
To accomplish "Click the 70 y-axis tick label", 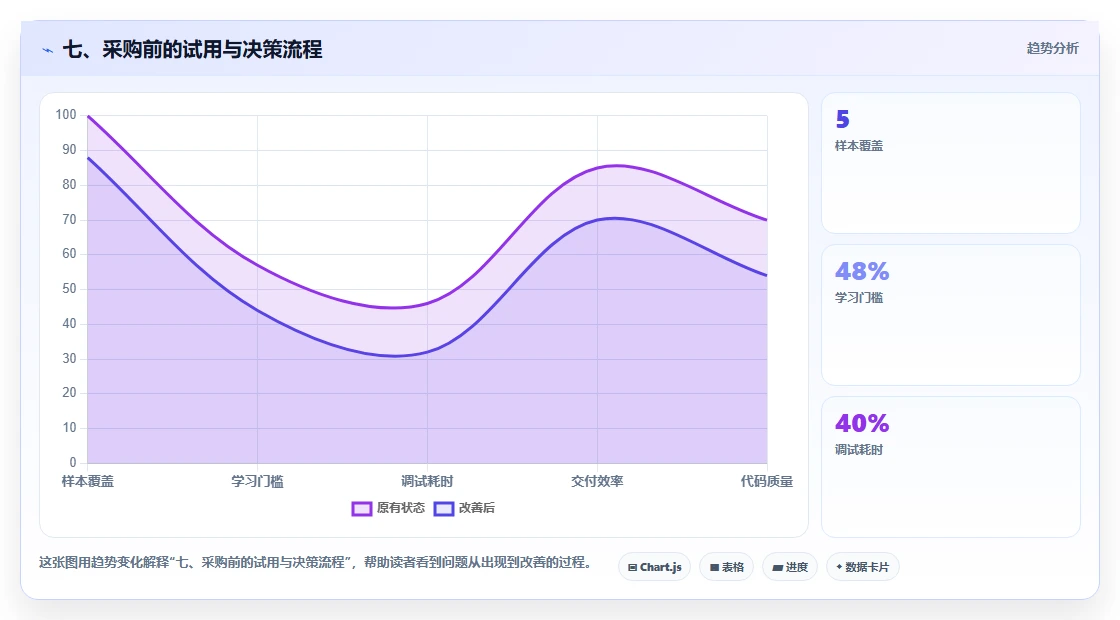I will (x=69, y=219).
